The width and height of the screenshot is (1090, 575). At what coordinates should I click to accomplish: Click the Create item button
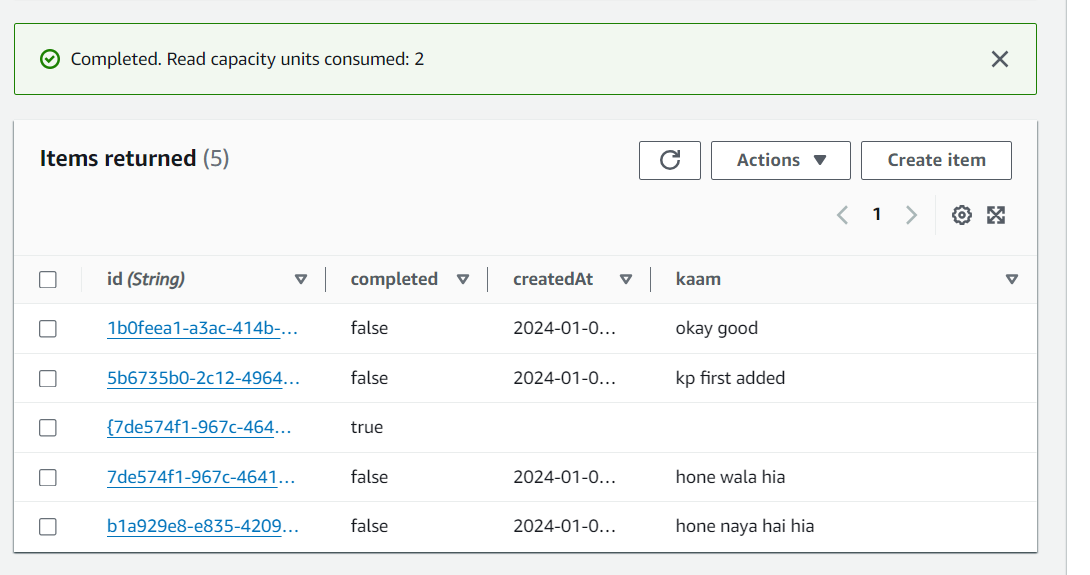click(x=936, y=161)
